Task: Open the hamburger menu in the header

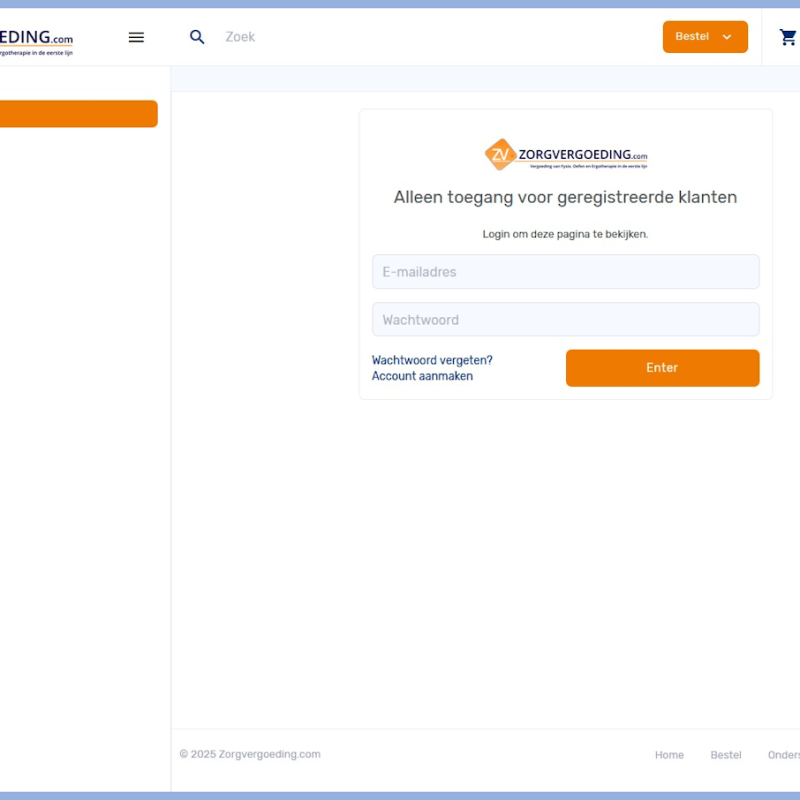Action: tap(136, 37)
